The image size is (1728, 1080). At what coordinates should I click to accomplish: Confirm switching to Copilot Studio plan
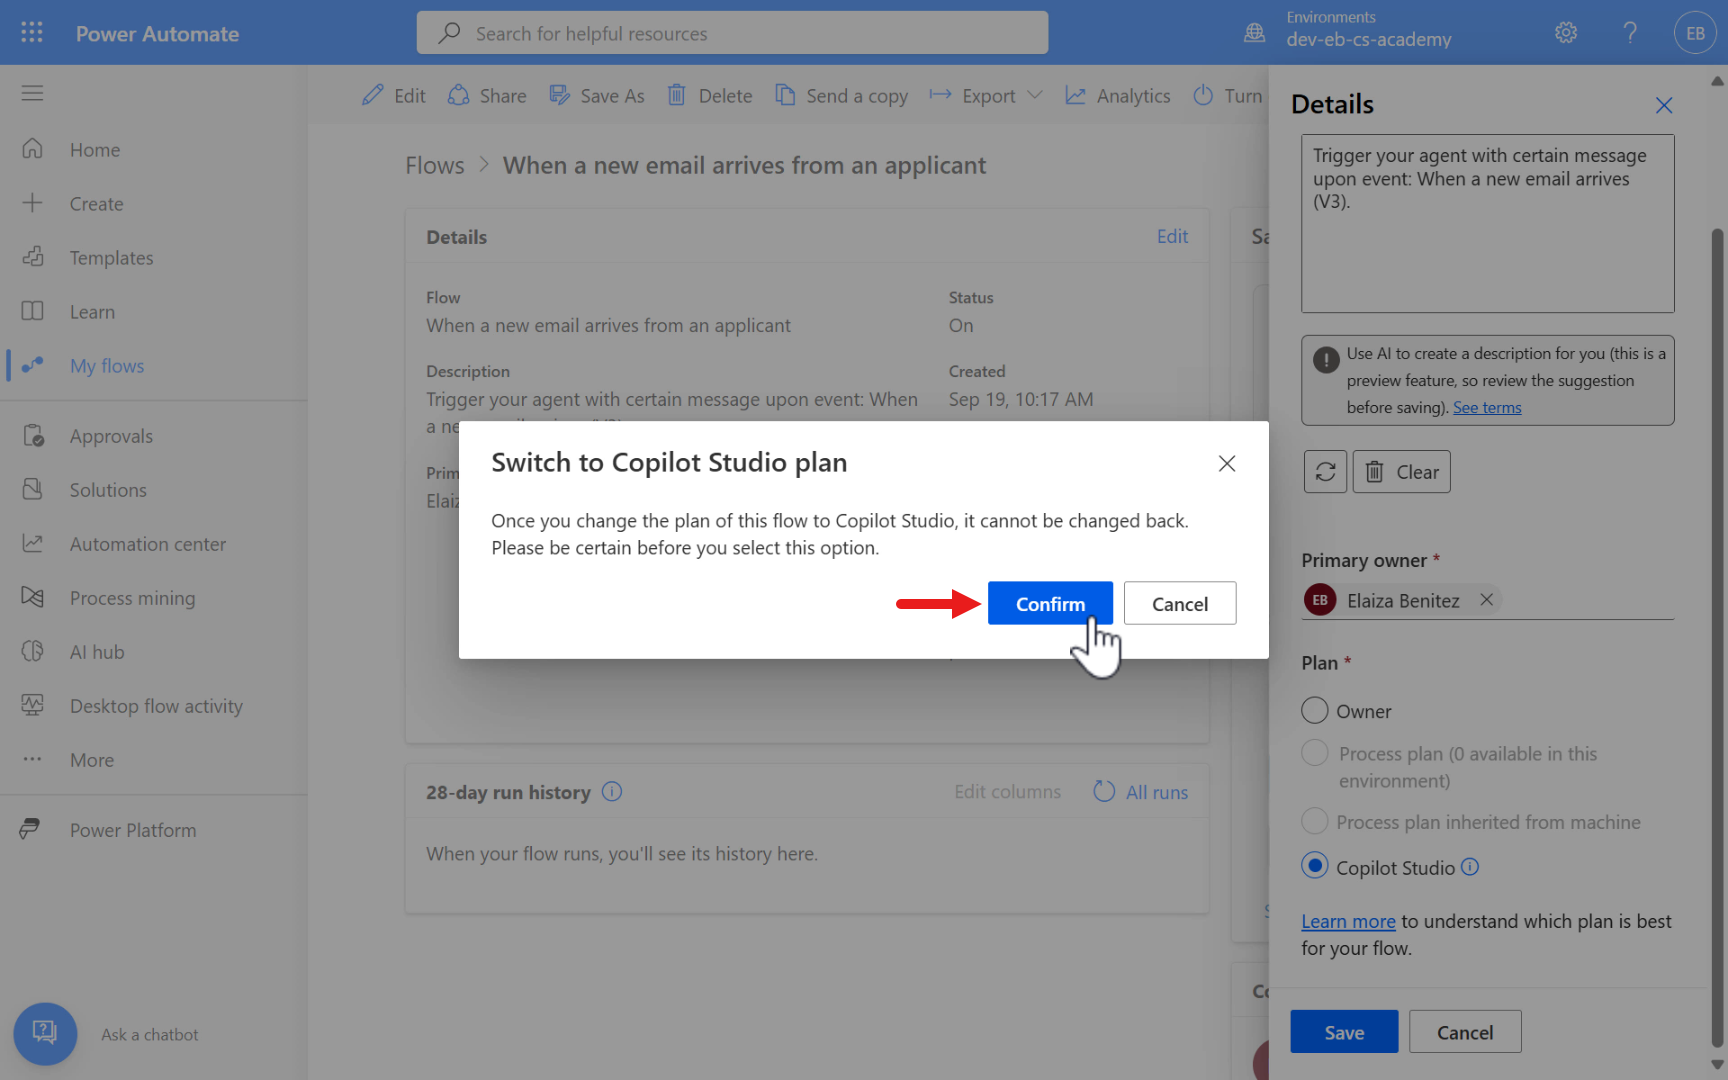[x=1050, y=603]
